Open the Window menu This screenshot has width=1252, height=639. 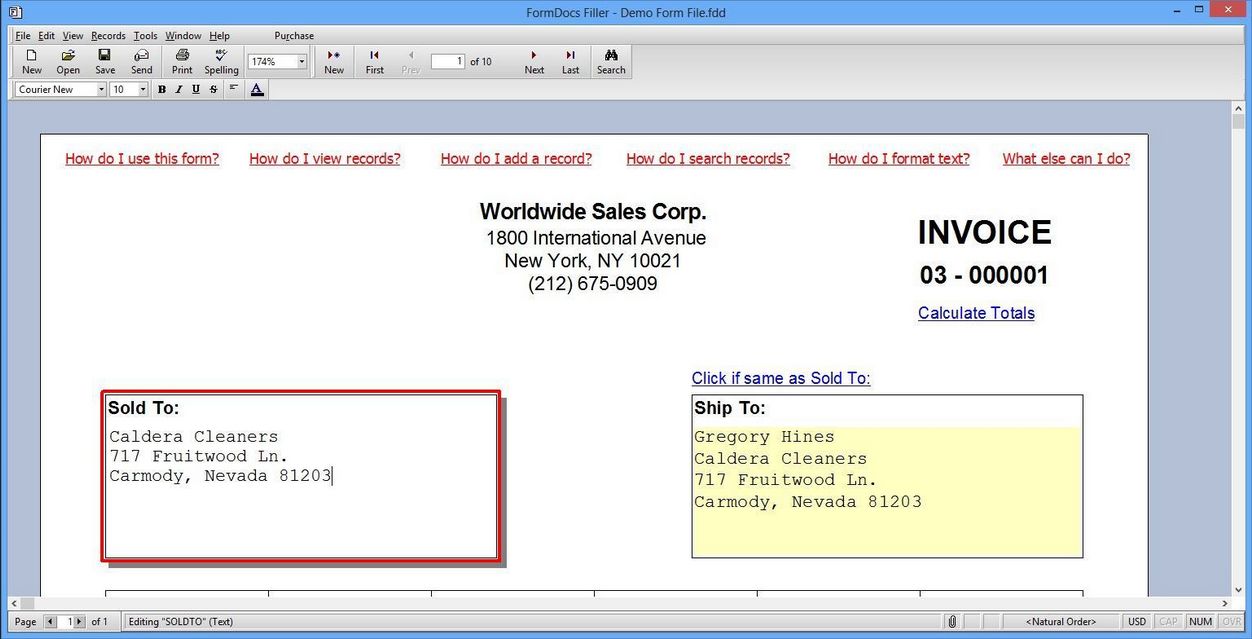pyautogui.click(x=183, y=36)
